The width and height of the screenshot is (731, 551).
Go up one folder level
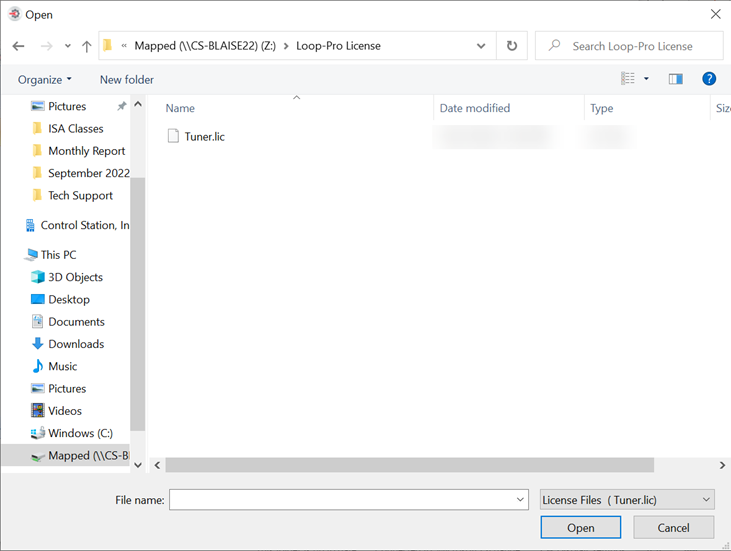(87, 46)
